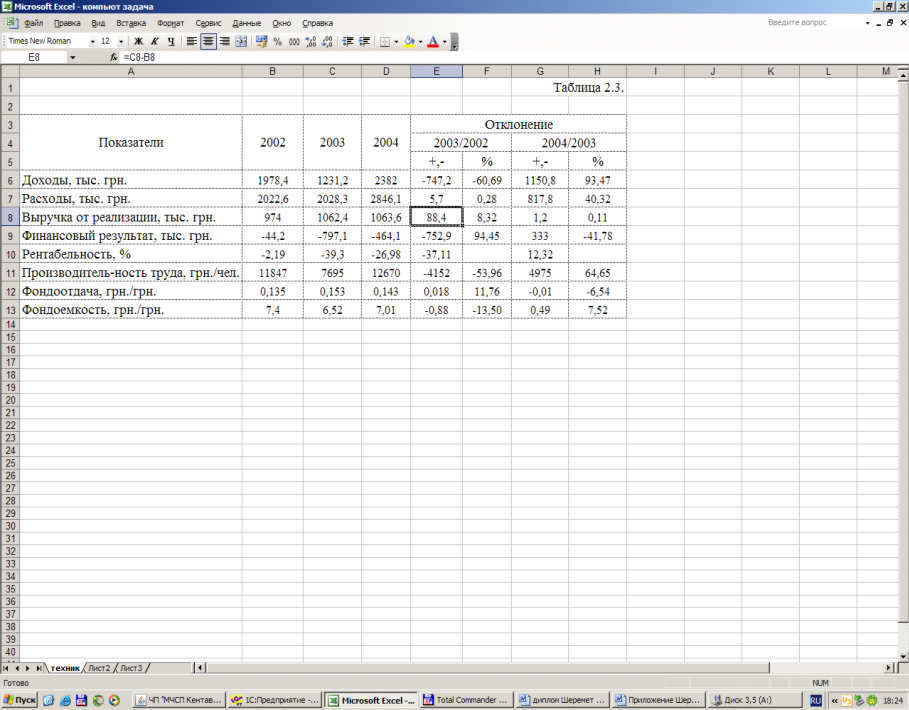
Task: Click Increase Decimal icon
Action: [x=311, y=41]
